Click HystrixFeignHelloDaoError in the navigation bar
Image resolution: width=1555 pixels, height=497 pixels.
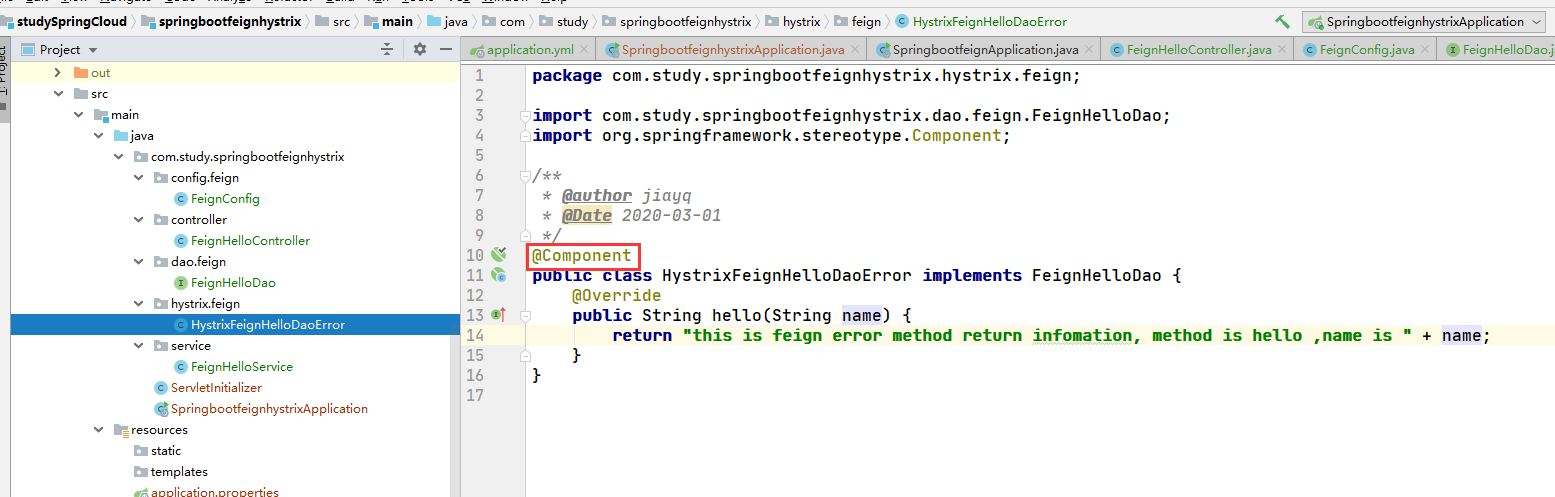(x=980, y=21)
